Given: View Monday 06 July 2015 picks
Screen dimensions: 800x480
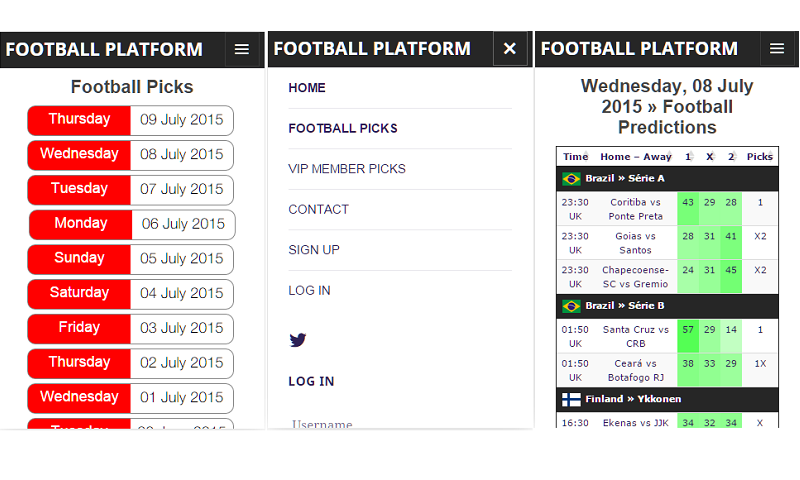Looking at the screenshot, I should click(132, 224).
